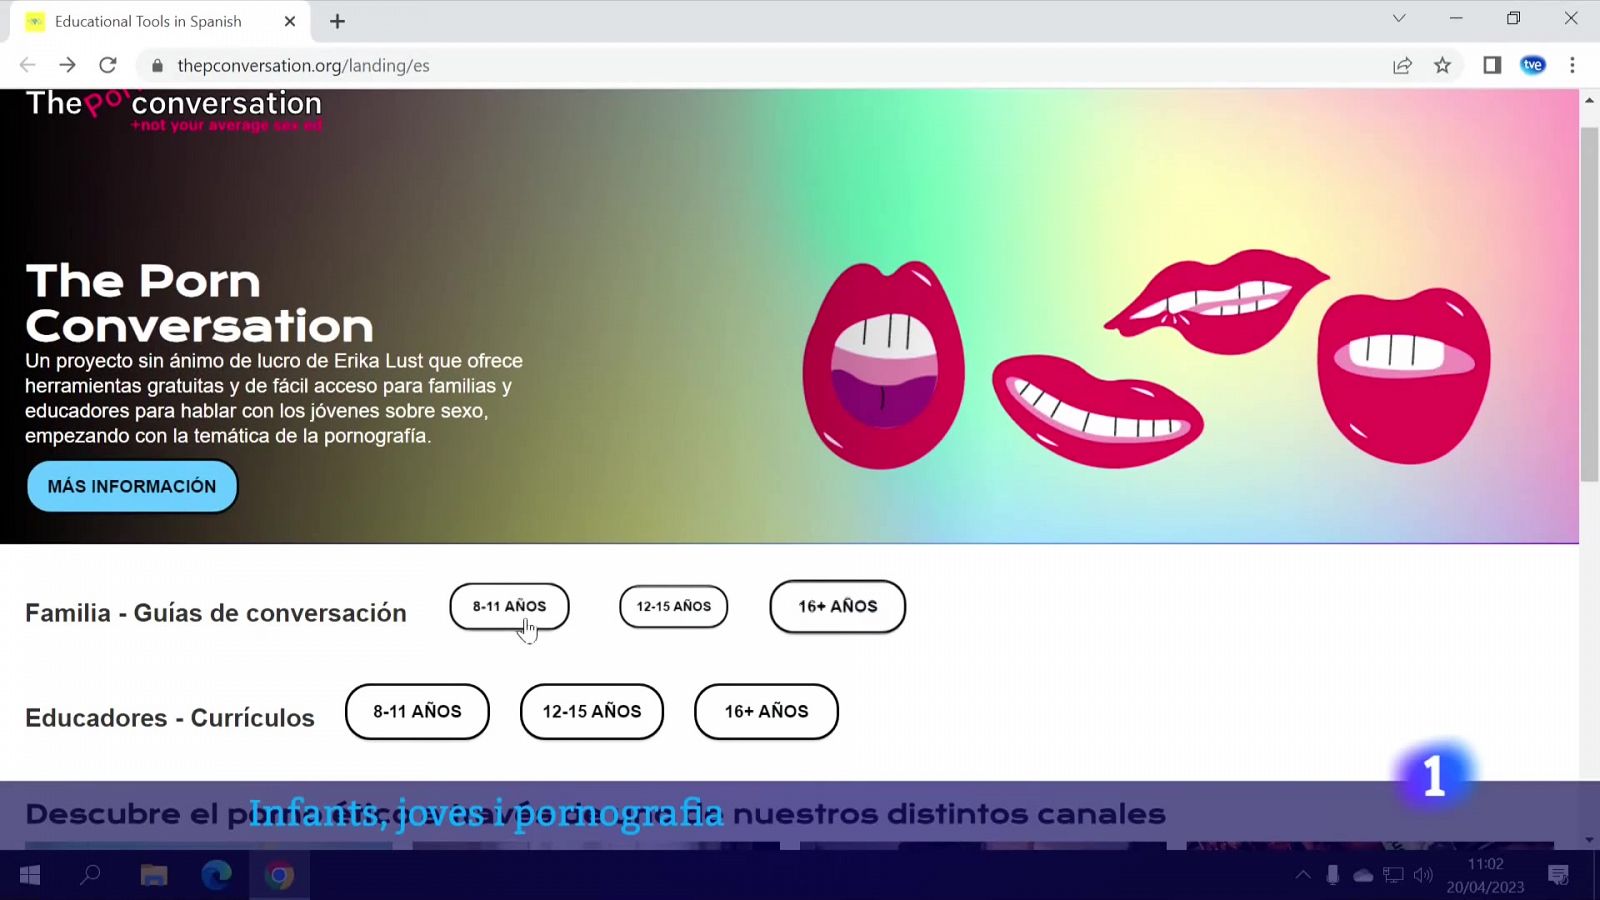Select 12-15 AÑOS under Educadores currículos
The image size is (1600, 900).
[x=591, y=711]
